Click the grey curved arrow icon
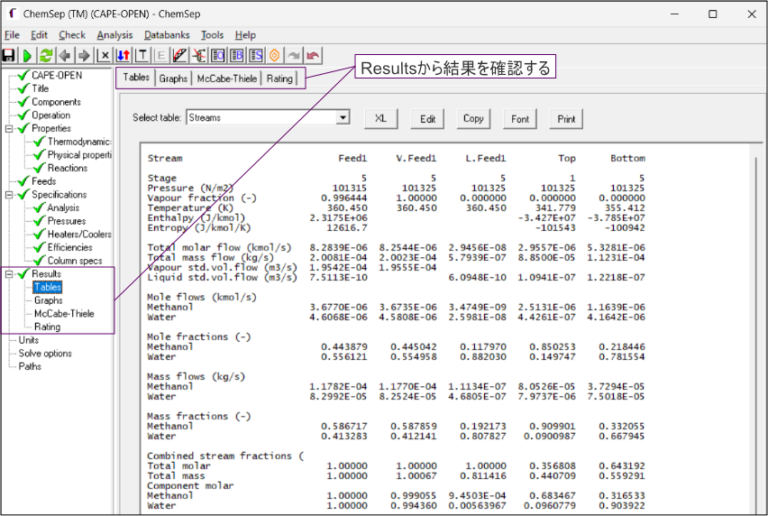Screen dimensions: 768x516 tap(294, 55)
